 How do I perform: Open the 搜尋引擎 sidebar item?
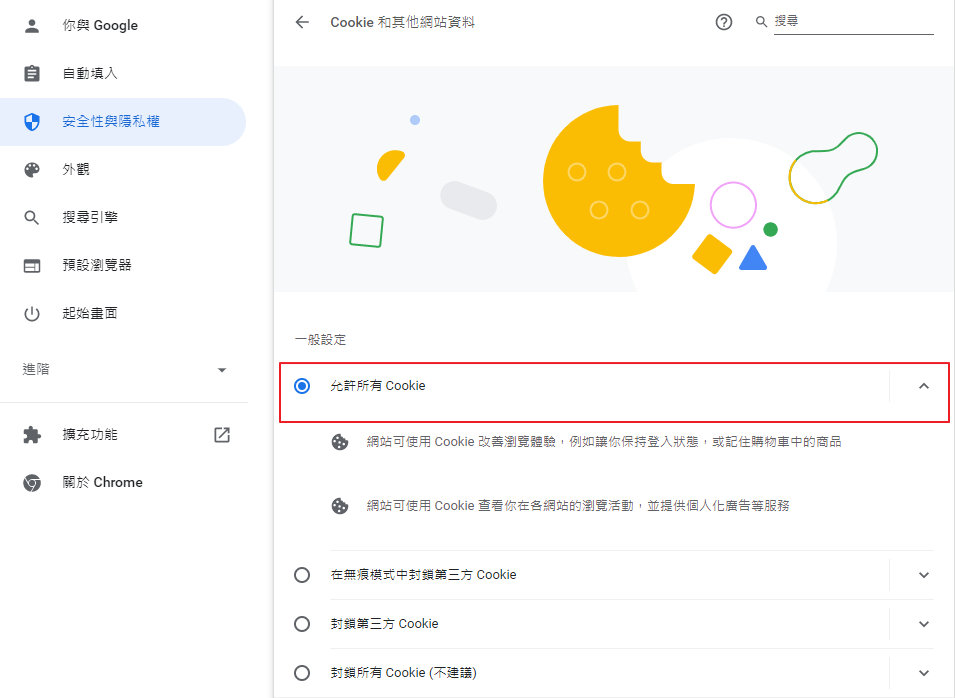[x=123, y=217]
